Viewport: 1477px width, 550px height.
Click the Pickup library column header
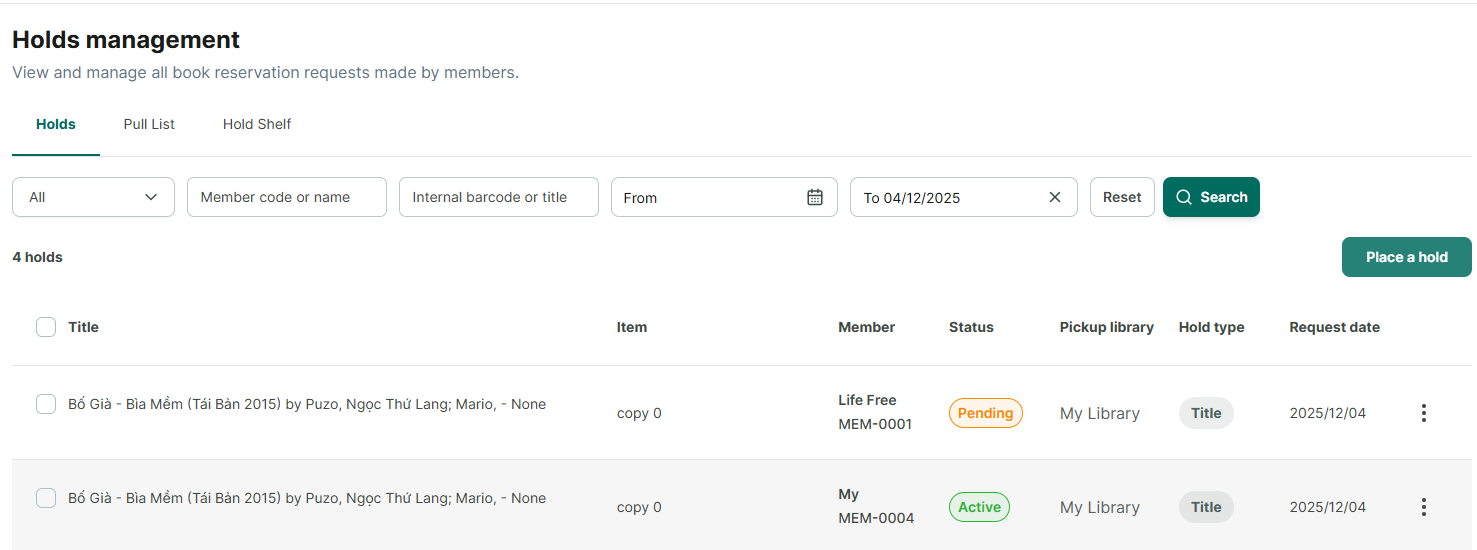pos(1107,327)
